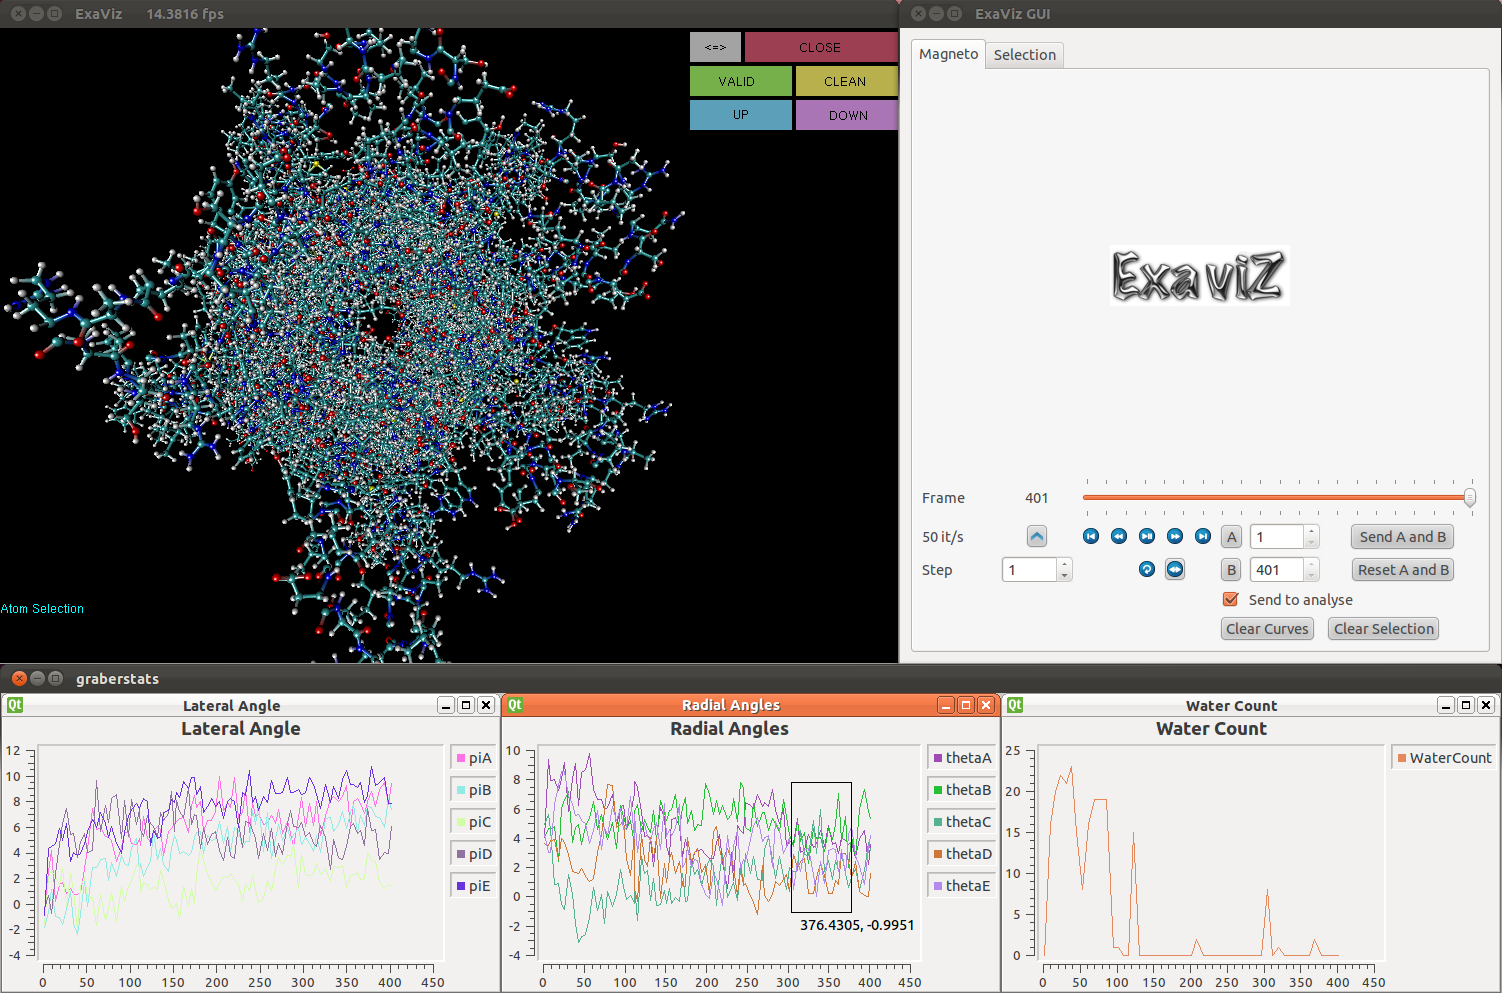Toggle the loop playback icon

click(x=1147, y=570)
